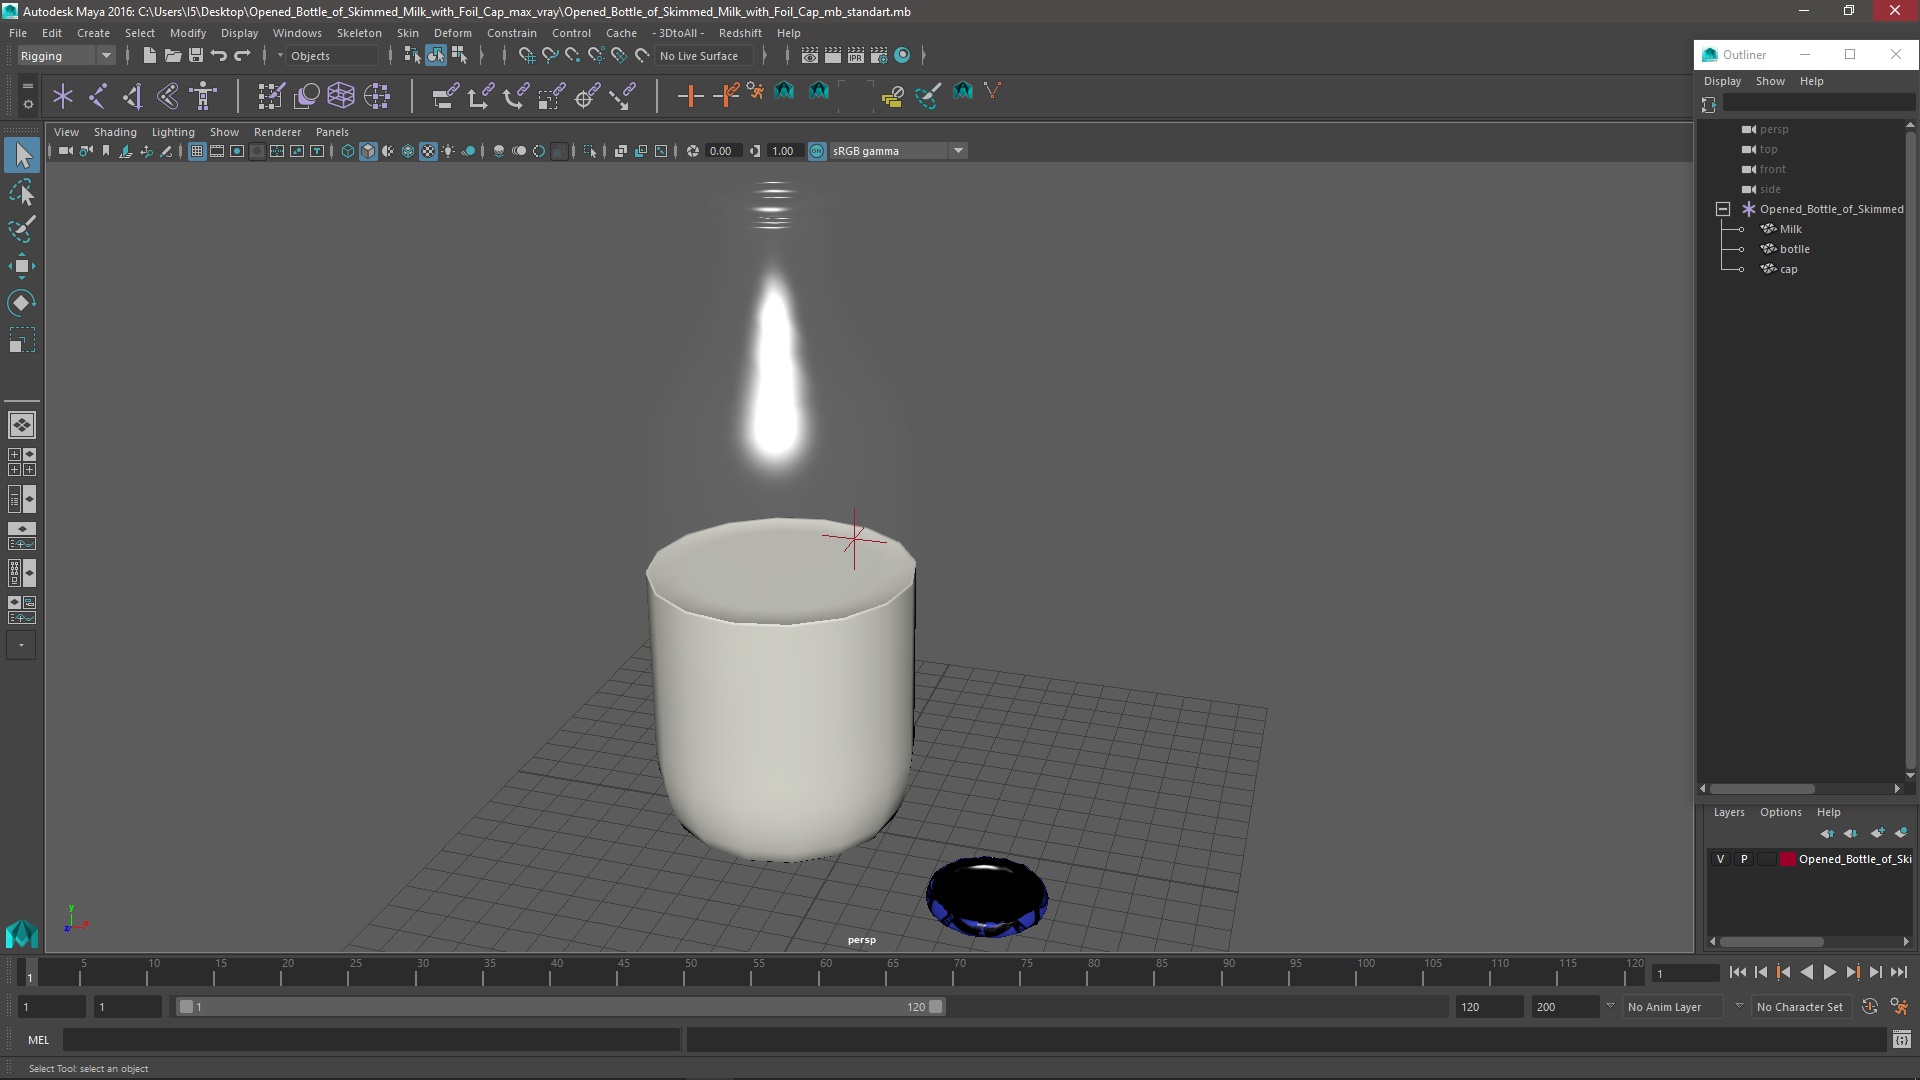Viewport: 1920px width, 1080px height.
Task: Click the Maya home logo icon
Action: [x=22, y=934]
